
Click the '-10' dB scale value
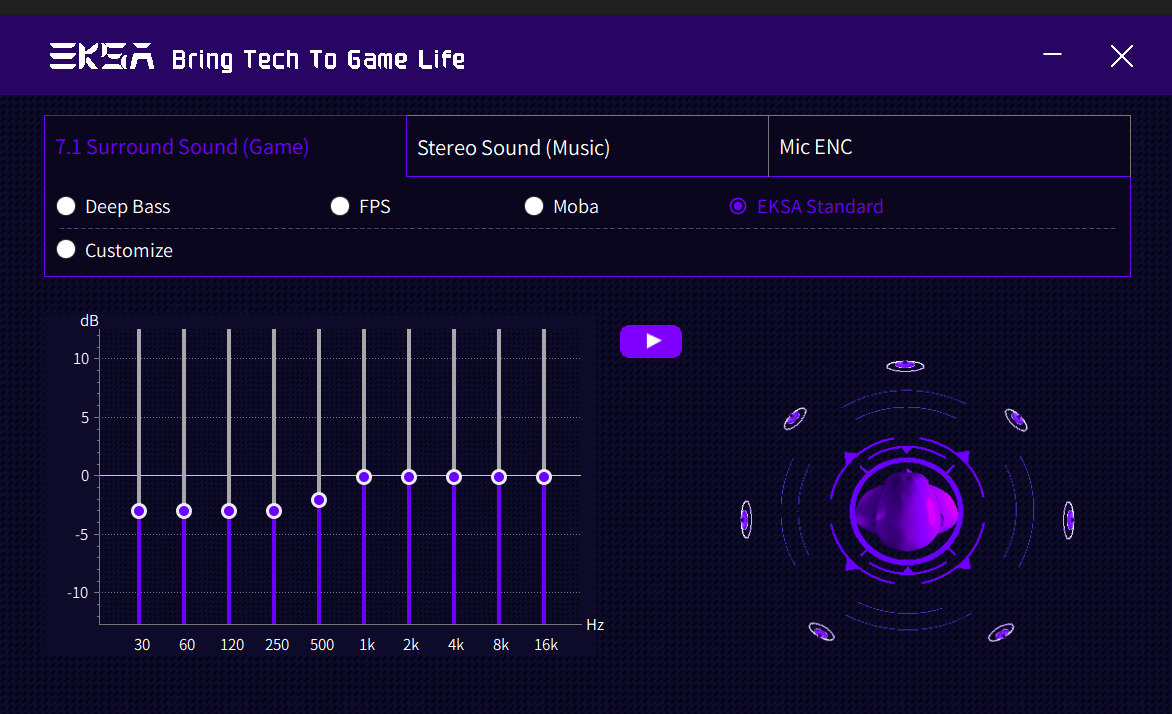tap(78, 593)
